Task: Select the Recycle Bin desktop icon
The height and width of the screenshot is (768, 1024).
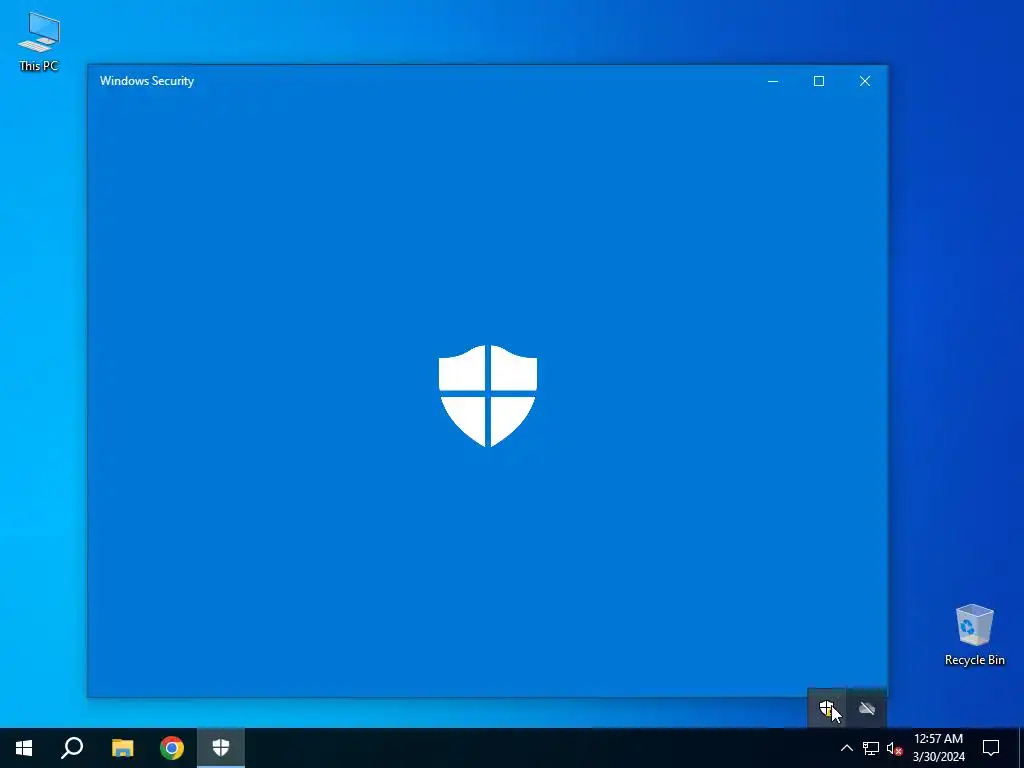Action: (974, 635)
